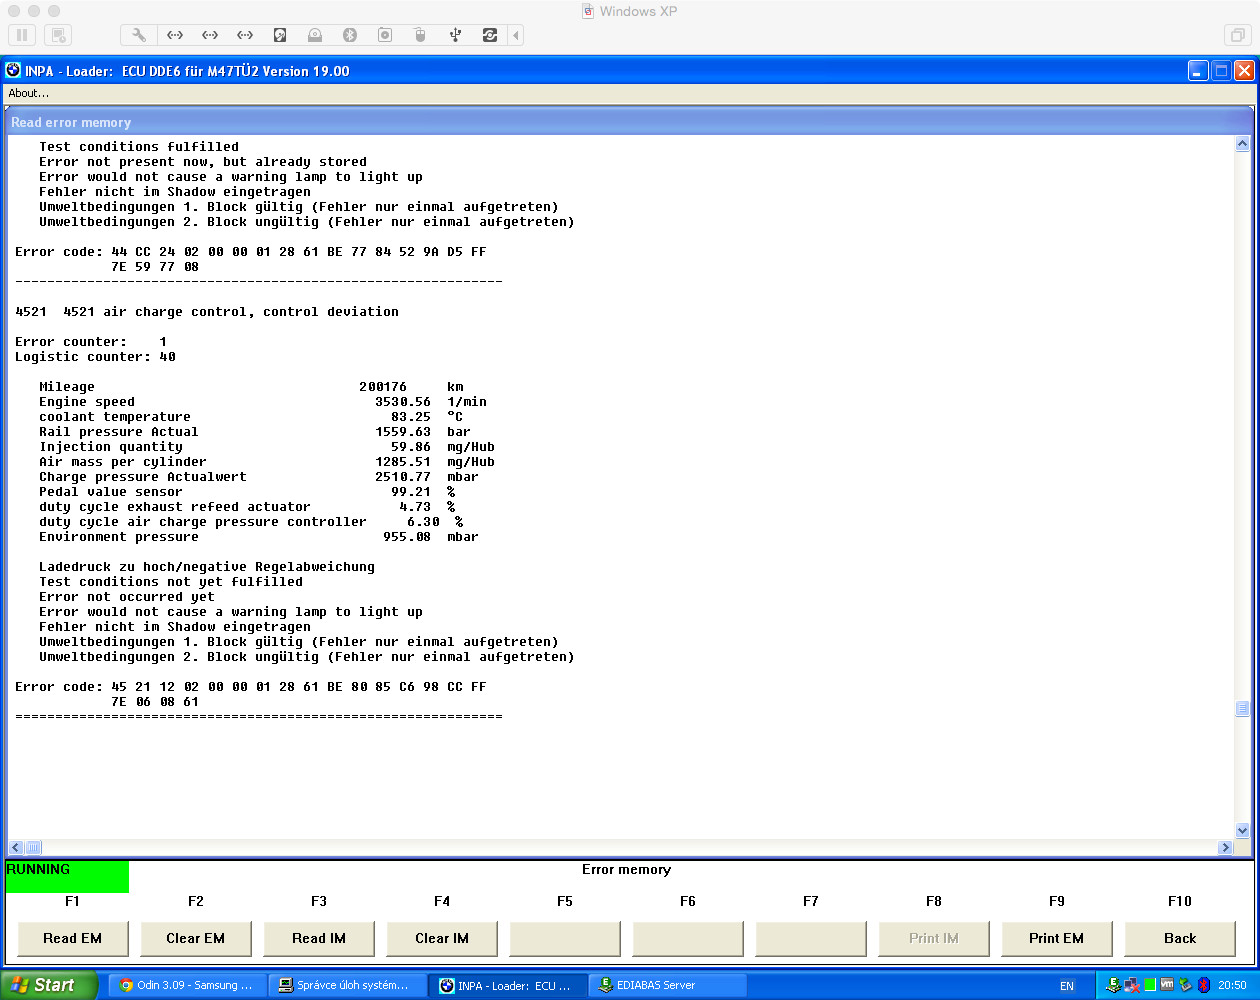This screenshot has height=1000, width=1260.
Task: Click the hard disk icon in VM toolbar
Action: (280, 35)
